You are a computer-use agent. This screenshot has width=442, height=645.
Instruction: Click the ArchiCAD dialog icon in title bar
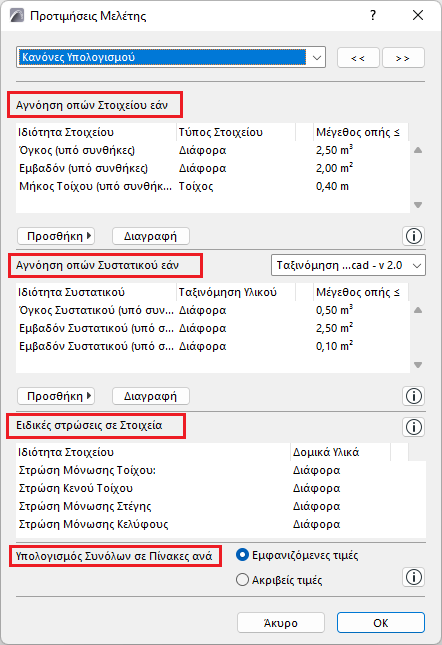[x=17, y=16]
